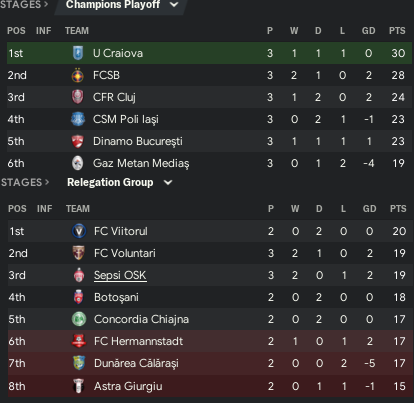Viewport: 414px width, 403px height.
Task: Click the FCSB club badge
Action: (78, 75)
